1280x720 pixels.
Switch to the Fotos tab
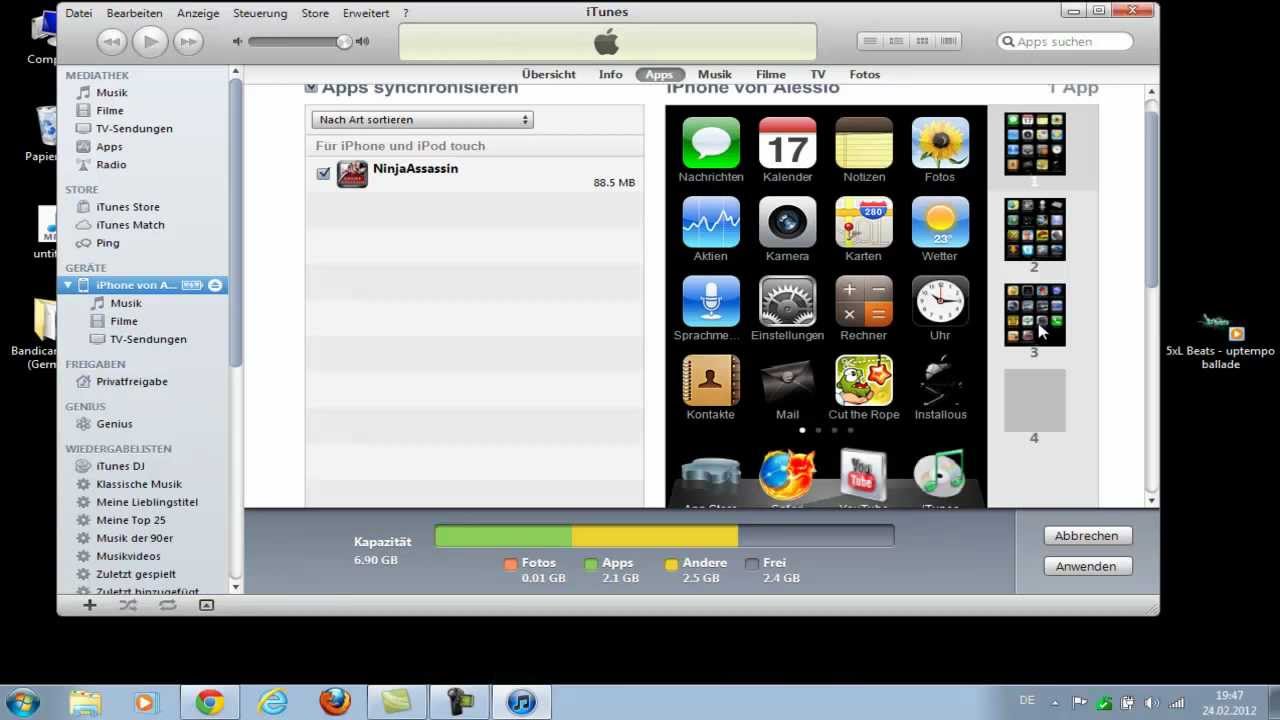click(865, 75)
